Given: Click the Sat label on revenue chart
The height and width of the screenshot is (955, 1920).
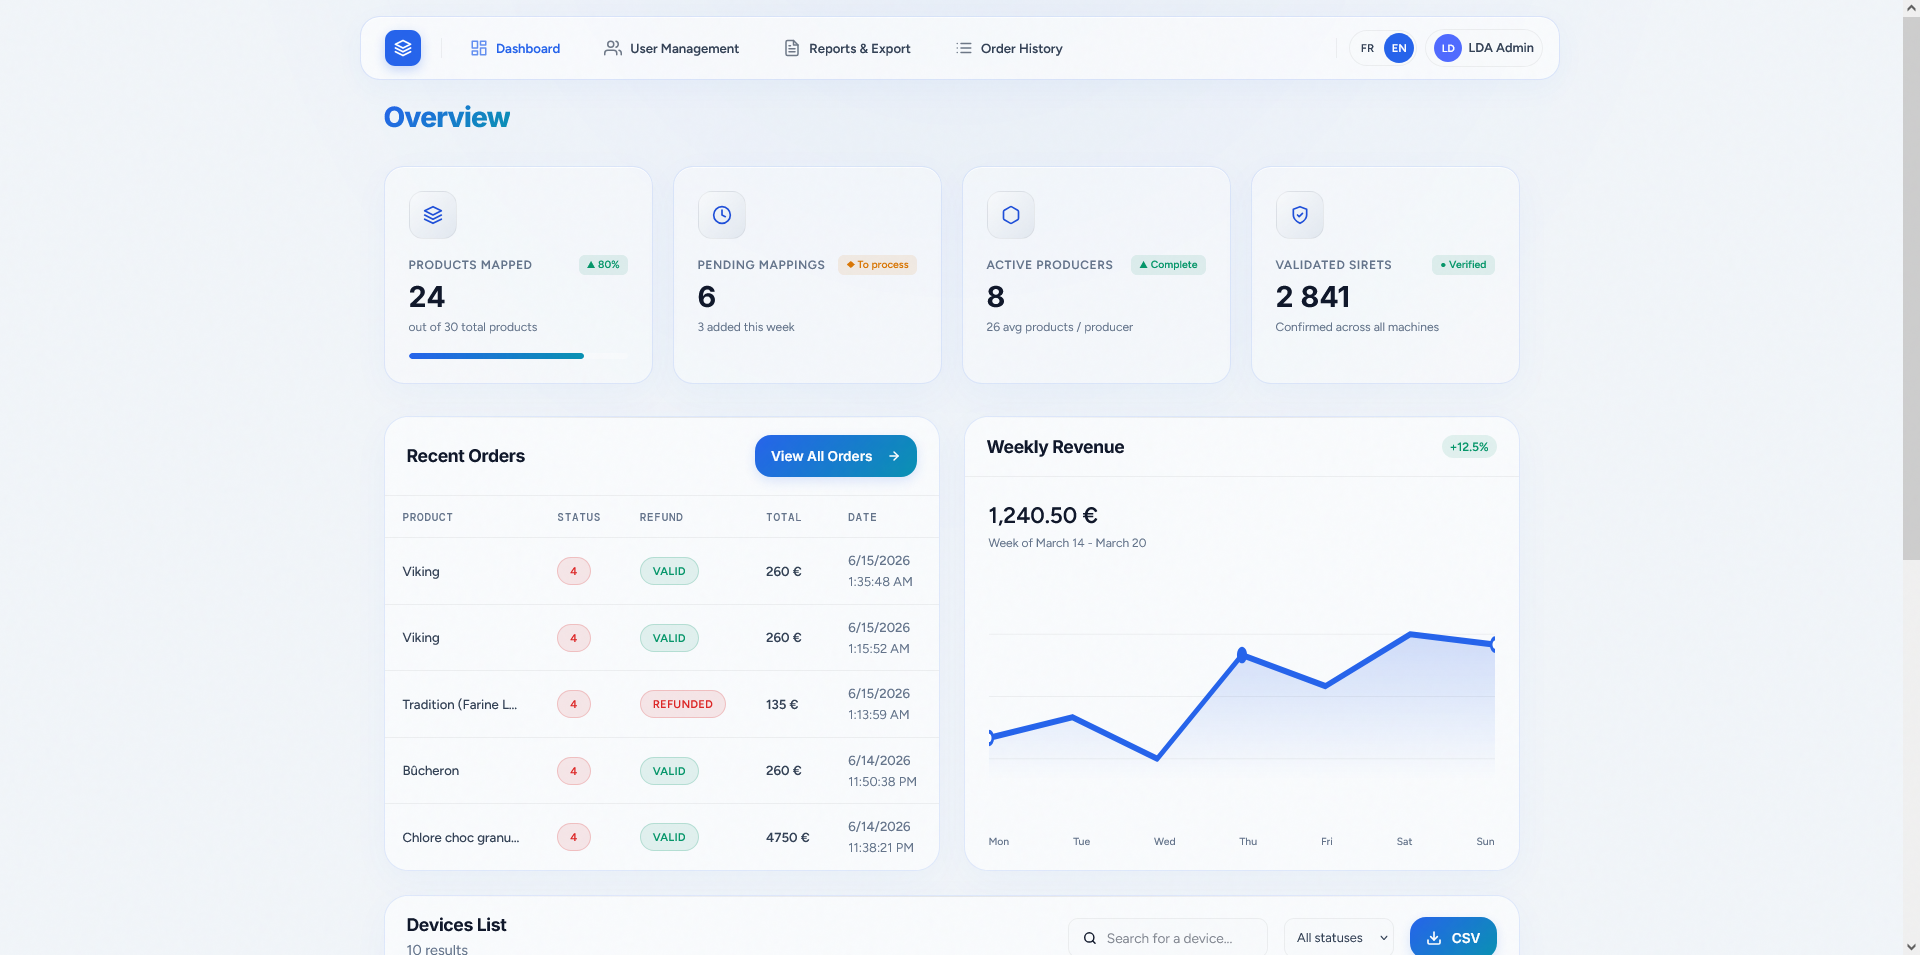Looking at the screenshot, I should point(1404,841).
